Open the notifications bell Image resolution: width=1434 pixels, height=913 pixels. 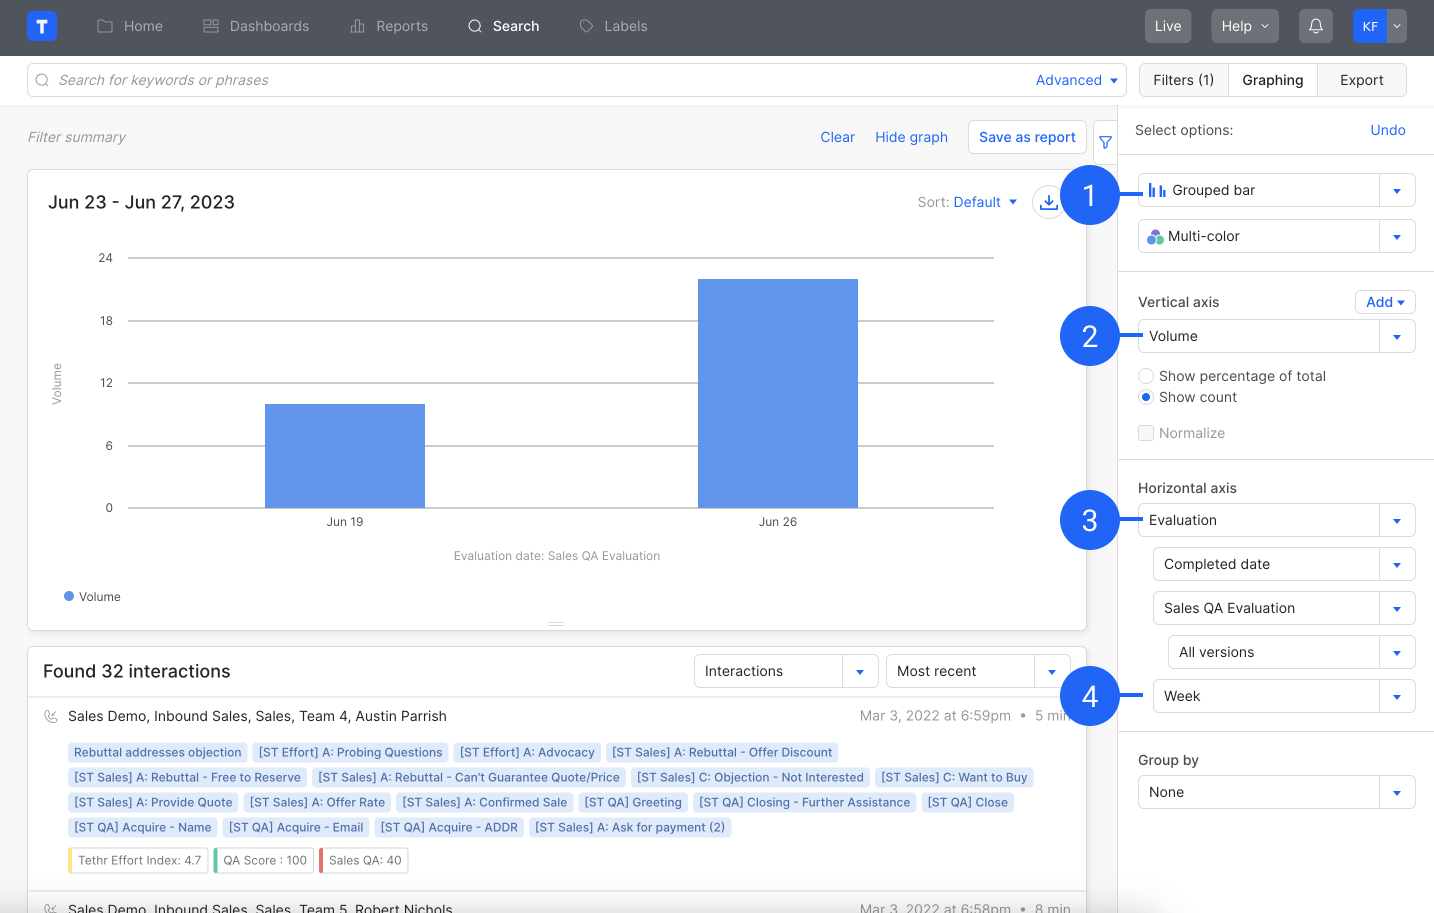pyautogui.click(x=1316, y=26)
